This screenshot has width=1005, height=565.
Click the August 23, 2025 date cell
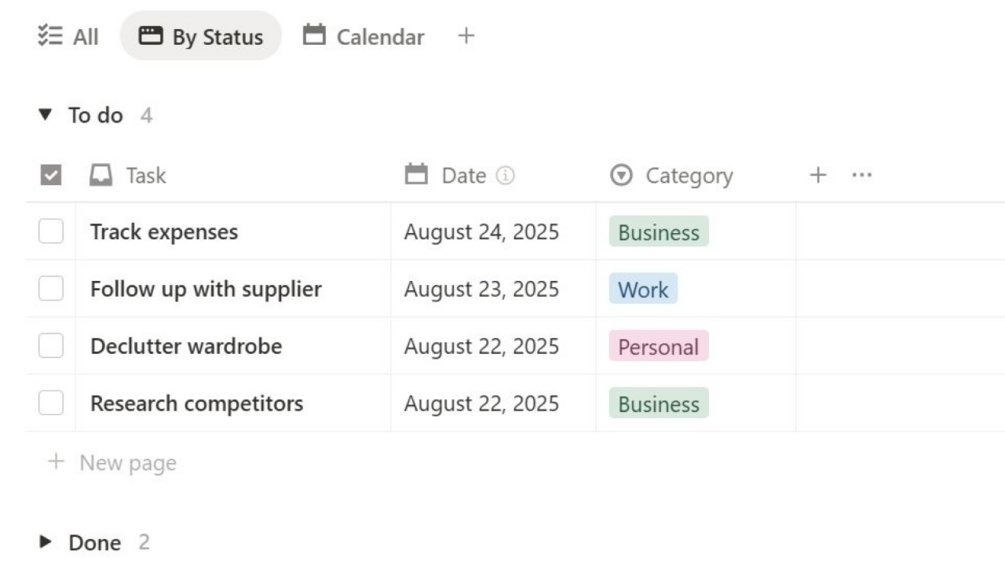[481, 289]
